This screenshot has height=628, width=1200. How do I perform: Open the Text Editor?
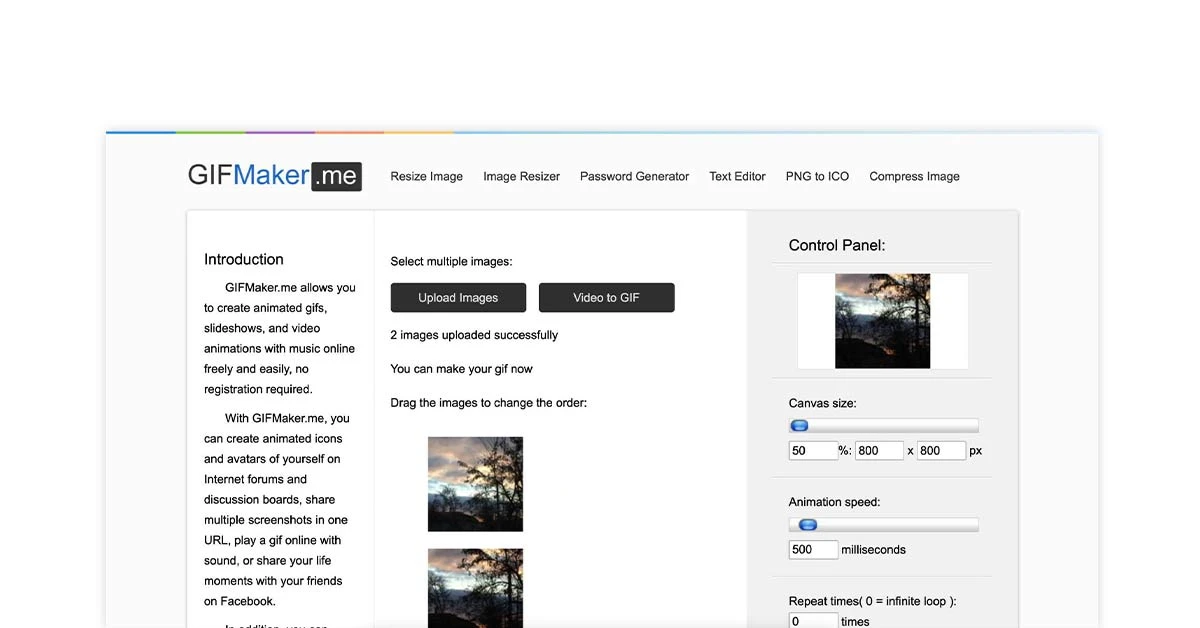[737, 176]
